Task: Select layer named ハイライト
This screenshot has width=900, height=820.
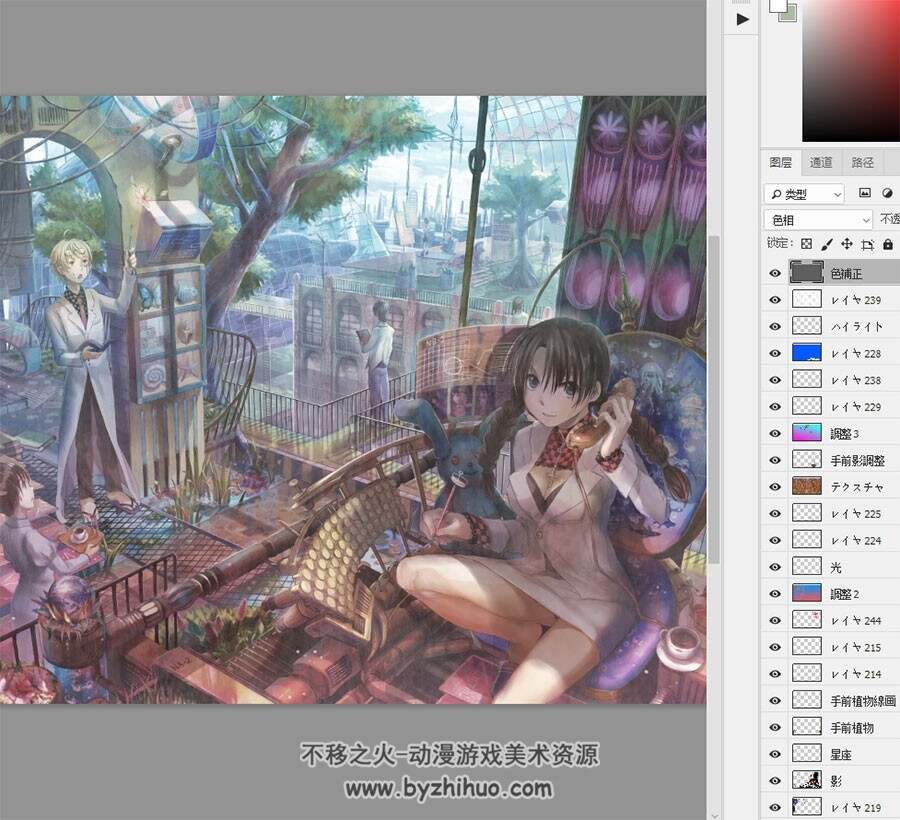Action: coord(856,327)
